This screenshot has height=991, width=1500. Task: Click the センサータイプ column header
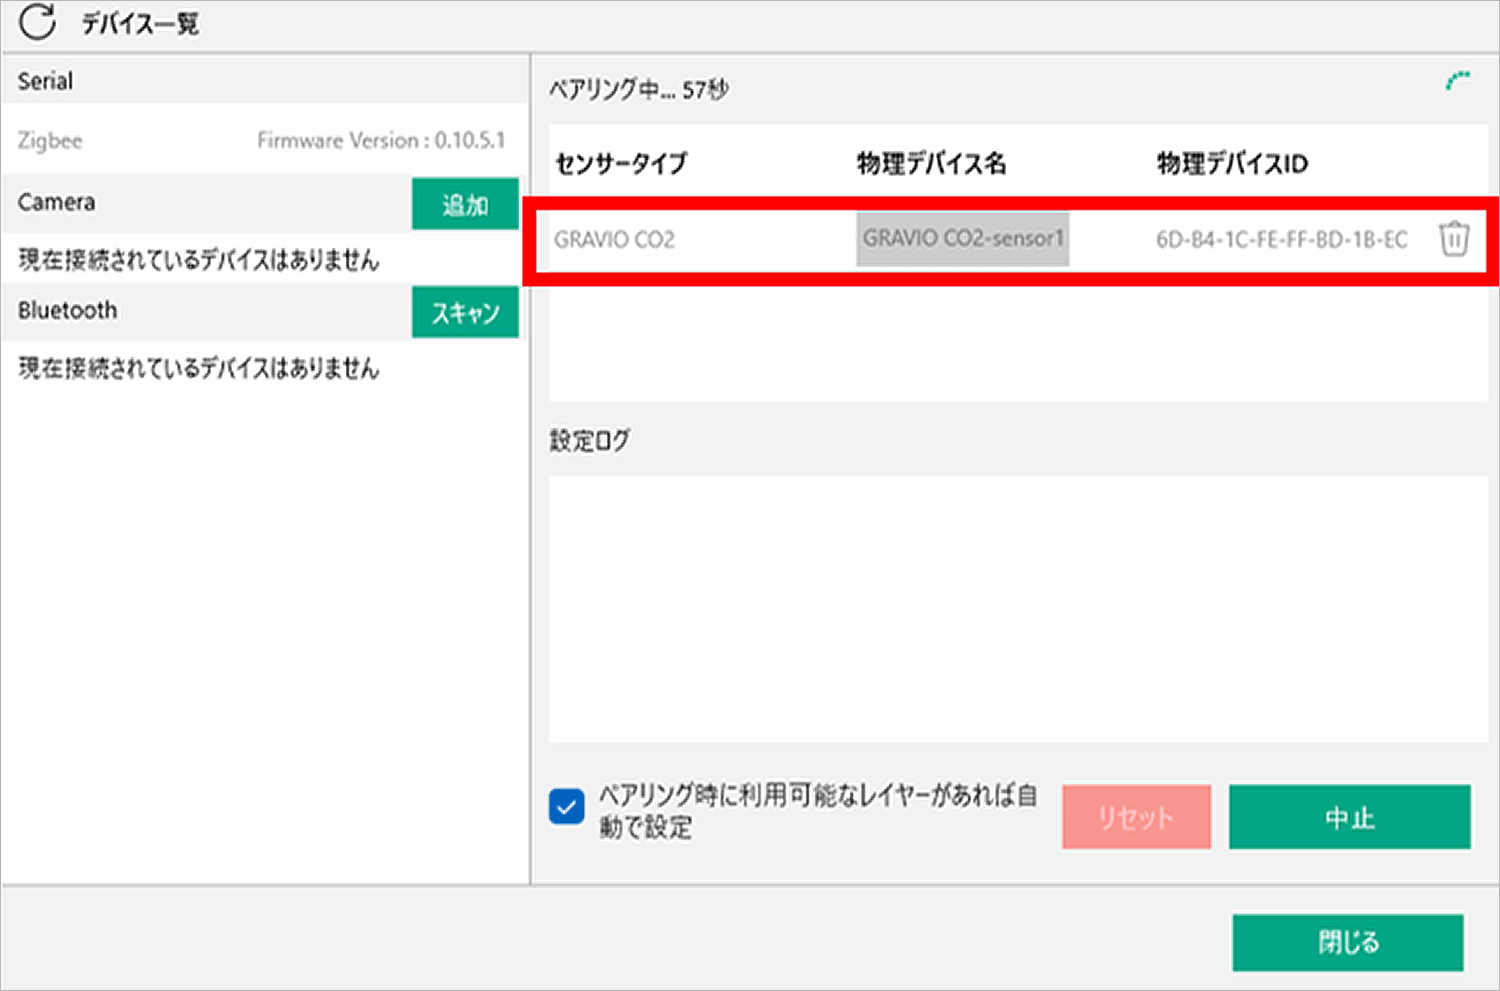pyautogui.click(x=621, y=163)
